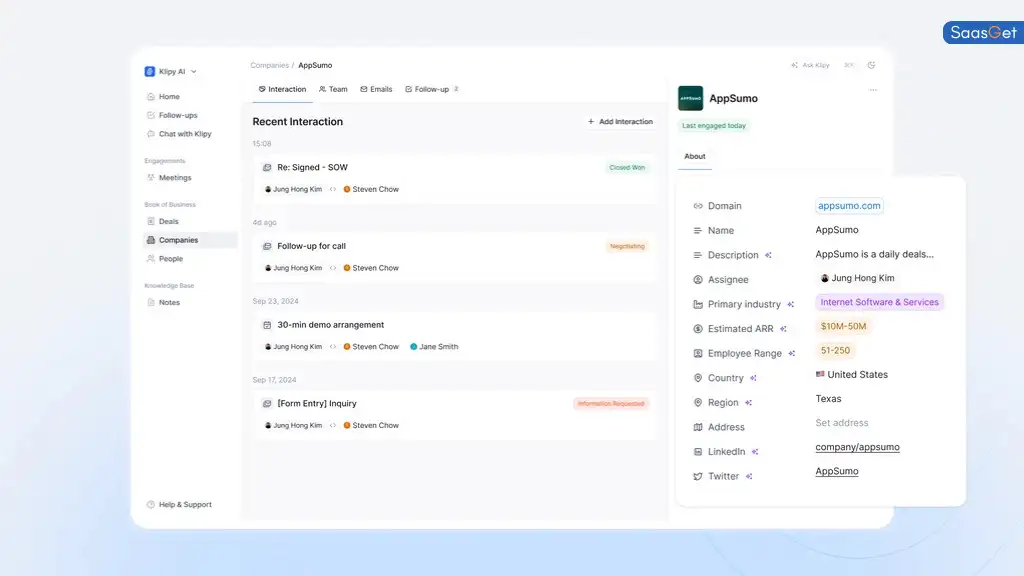Click the sparkle icon beside Employee Range
This screenshot has height=576, width=1024.
(792, 353)
